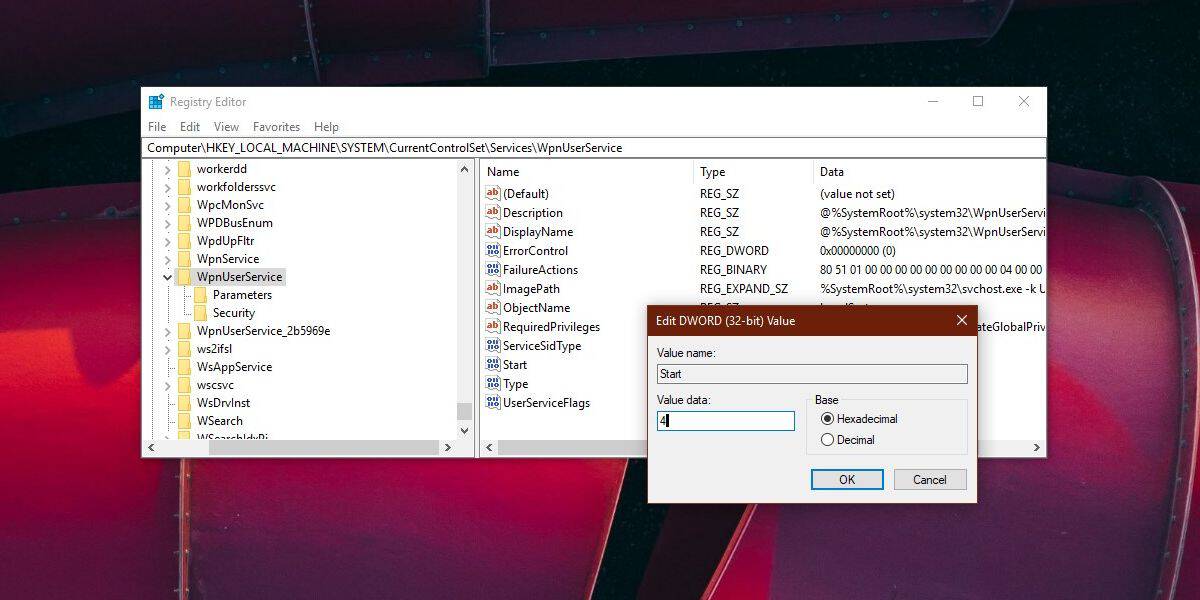This screenshot has width=1200, height=600.
Task: Click ErrorControl data 0x00000000 (0)
Action: 858,251
